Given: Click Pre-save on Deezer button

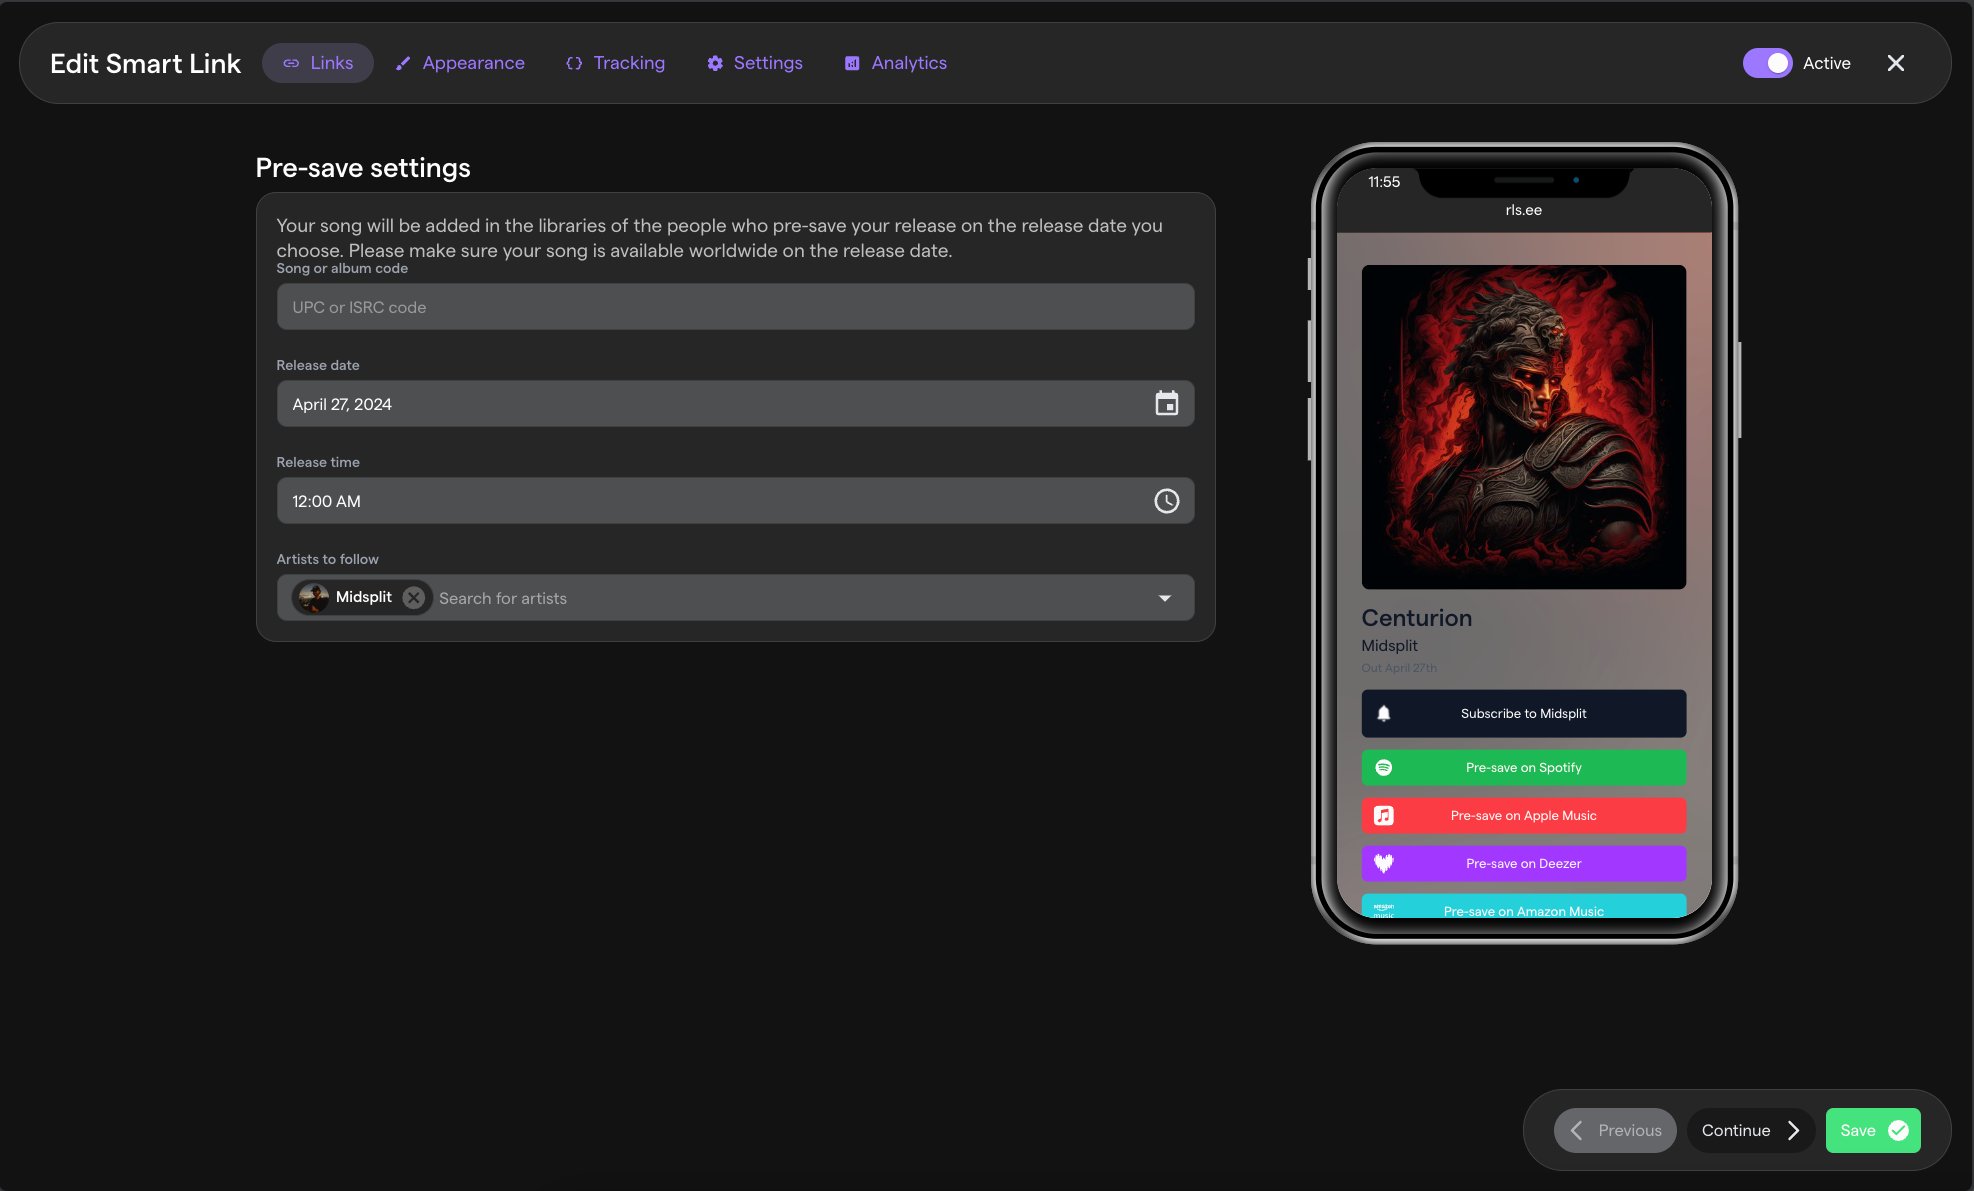Looking at the screenshot, I should pyautogui.click(x=1523, y=864).
